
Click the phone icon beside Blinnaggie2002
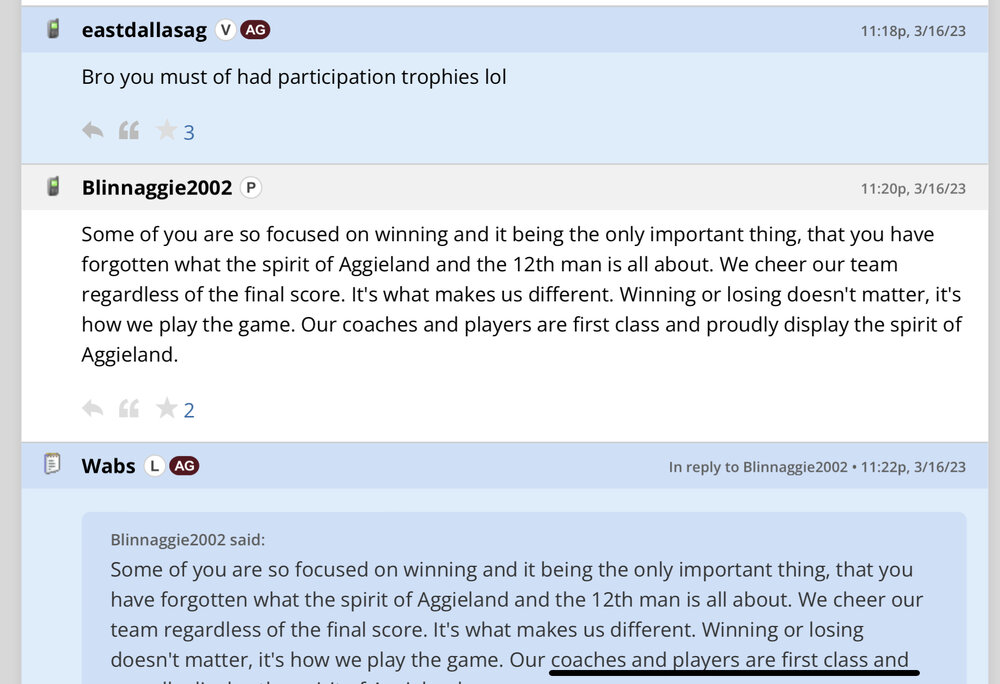click(53, 187)
